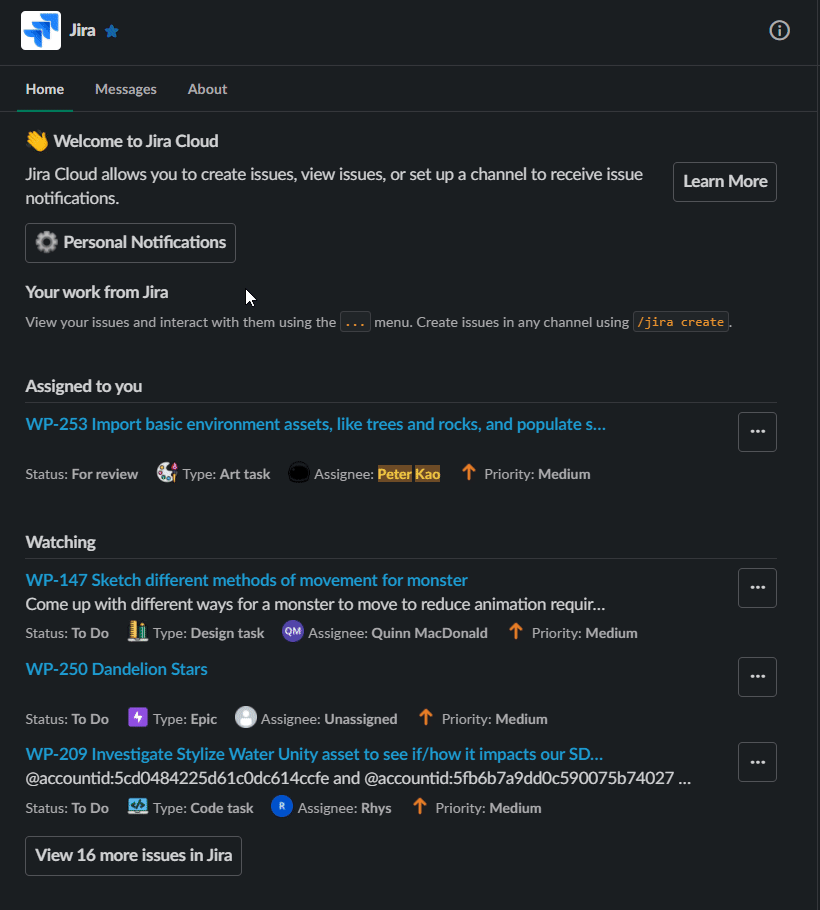Click the gear icon in Personal Notifications
820x910 pixels.
tap(46, 242)
